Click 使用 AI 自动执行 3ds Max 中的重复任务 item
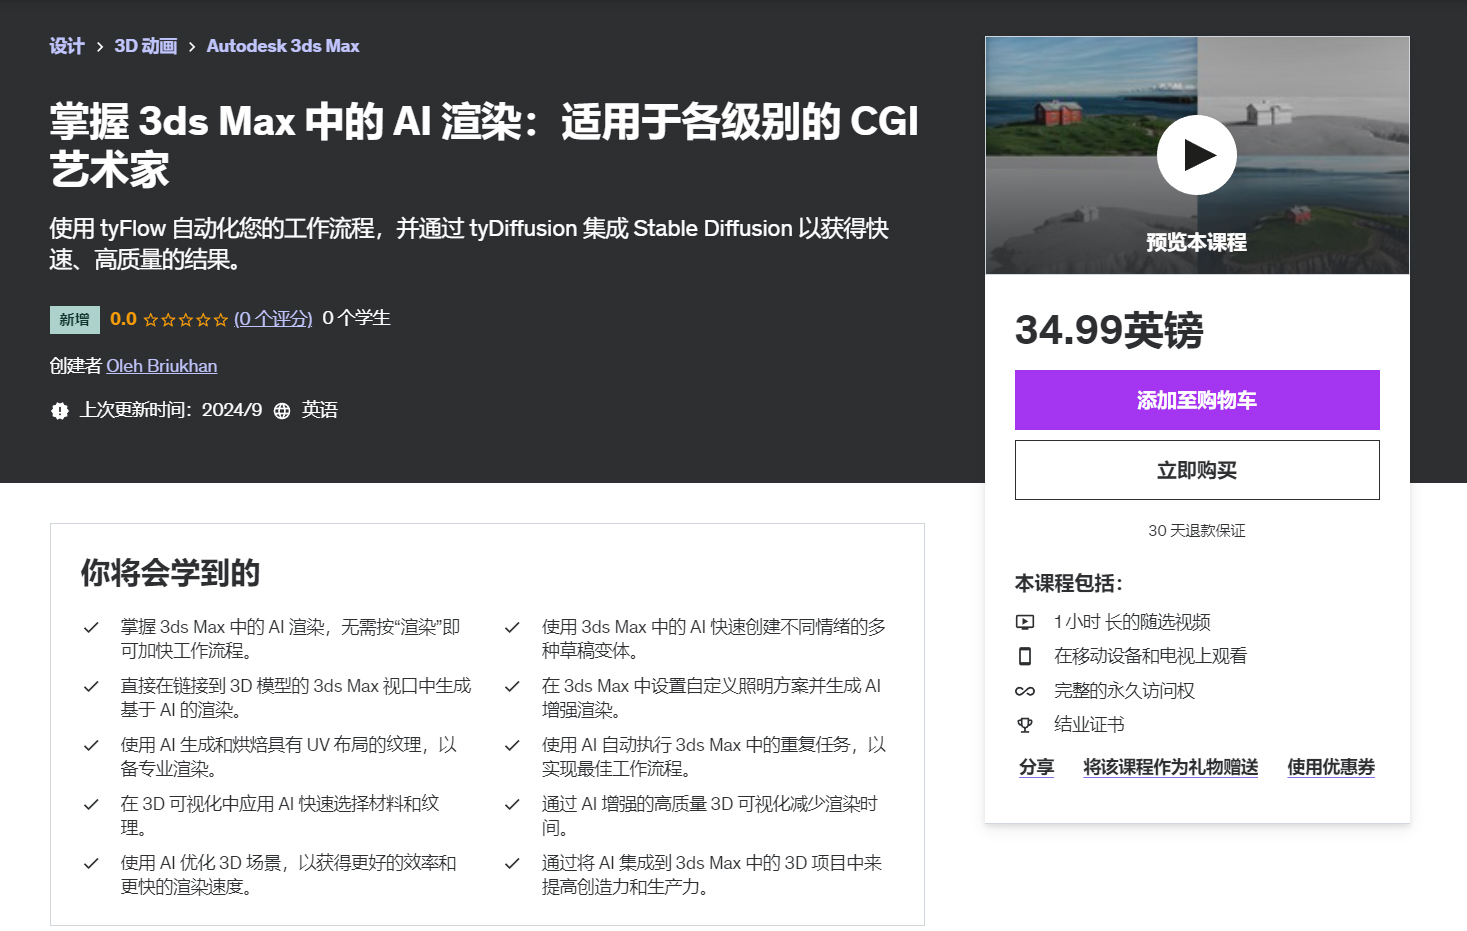This screenshot has height=931, width=1467. (714, 757)
